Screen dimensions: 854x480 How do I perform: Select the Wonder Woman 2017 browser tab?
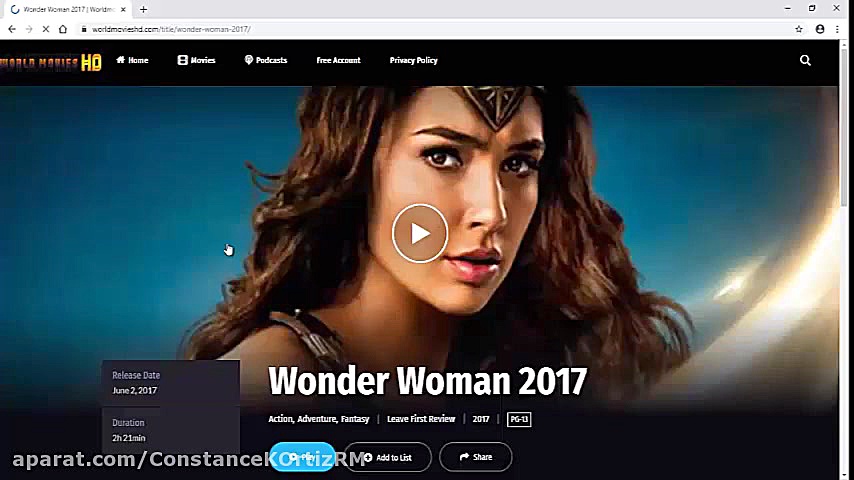[x=69, y=9]
